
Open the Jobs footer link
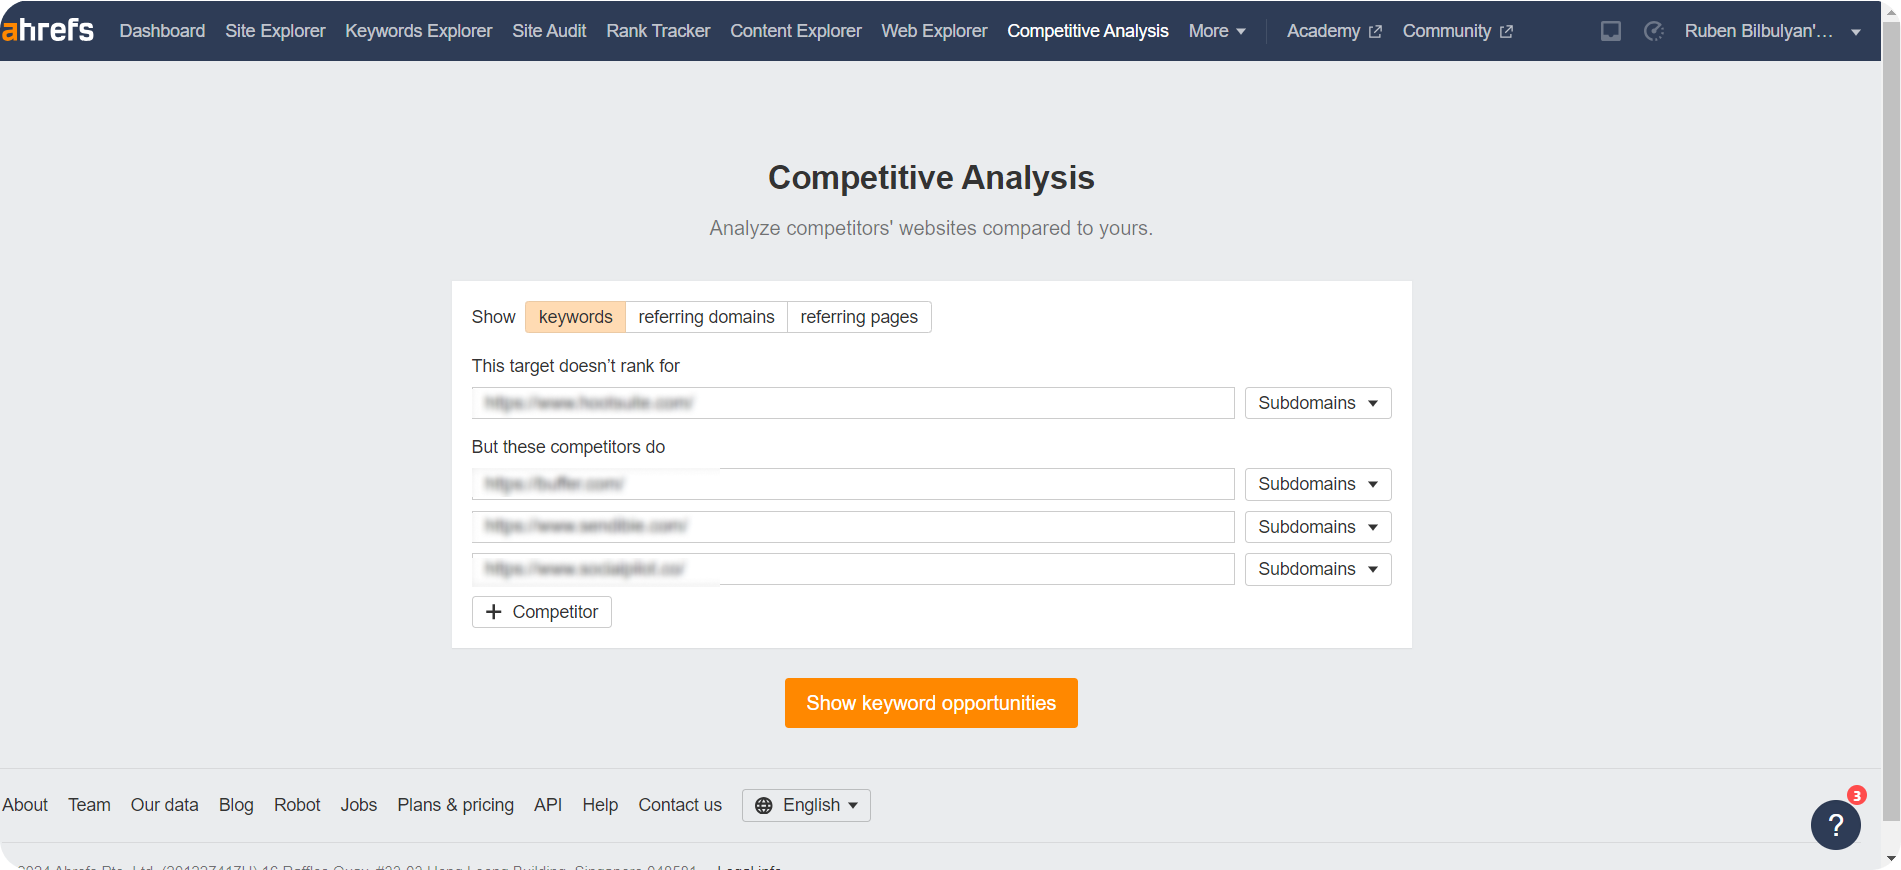pos(358,805)
